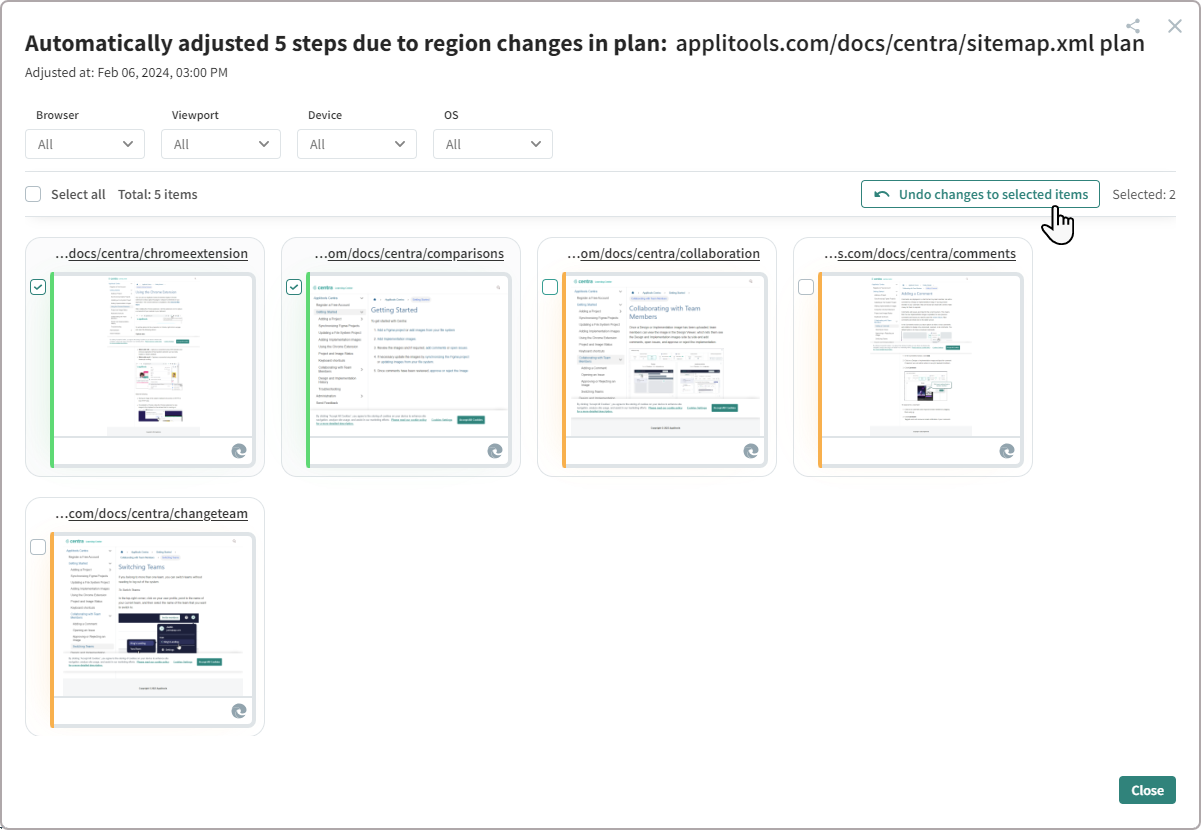Click Edge browser icon on comments card
This screenshot has height=830, width=1201.
[x=1007, y=451]
